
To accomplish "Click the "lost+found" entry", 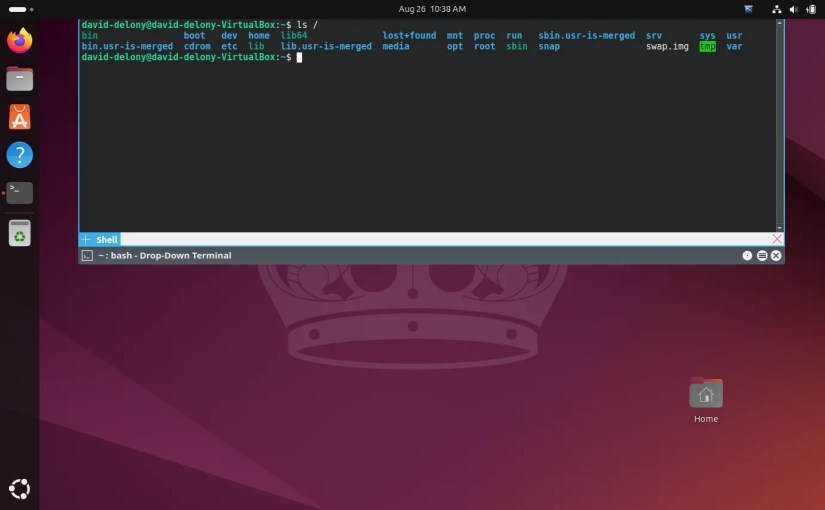I will coord(409,35).
